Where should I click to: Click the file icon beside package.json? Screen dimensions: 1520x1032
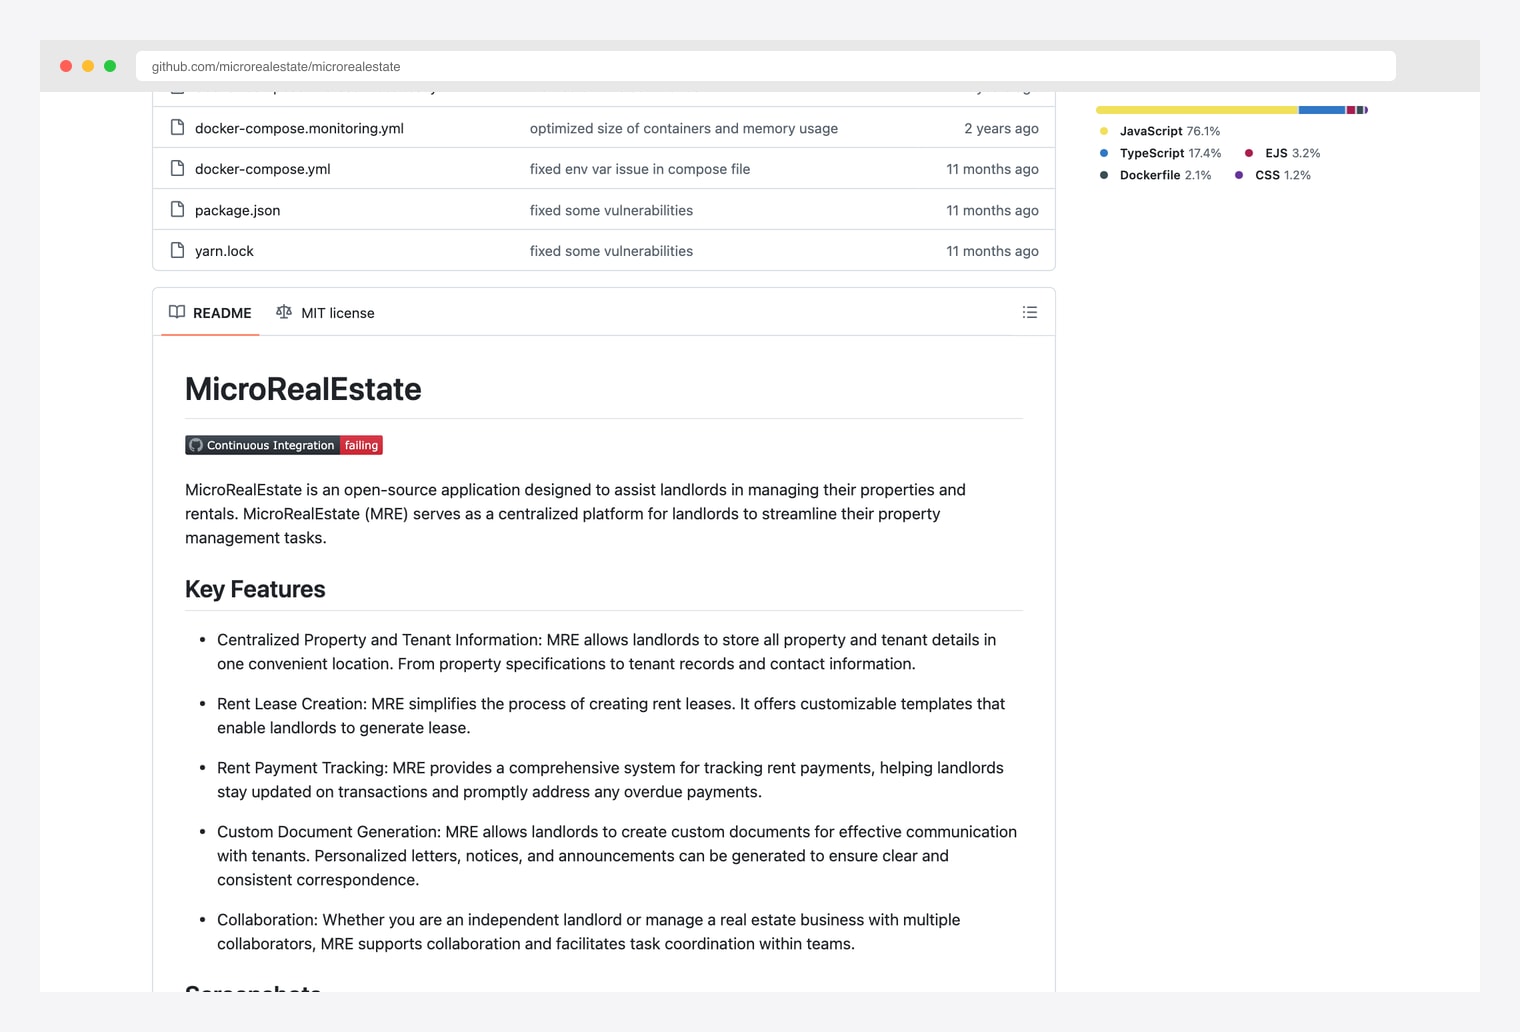(x=177, y=209)
